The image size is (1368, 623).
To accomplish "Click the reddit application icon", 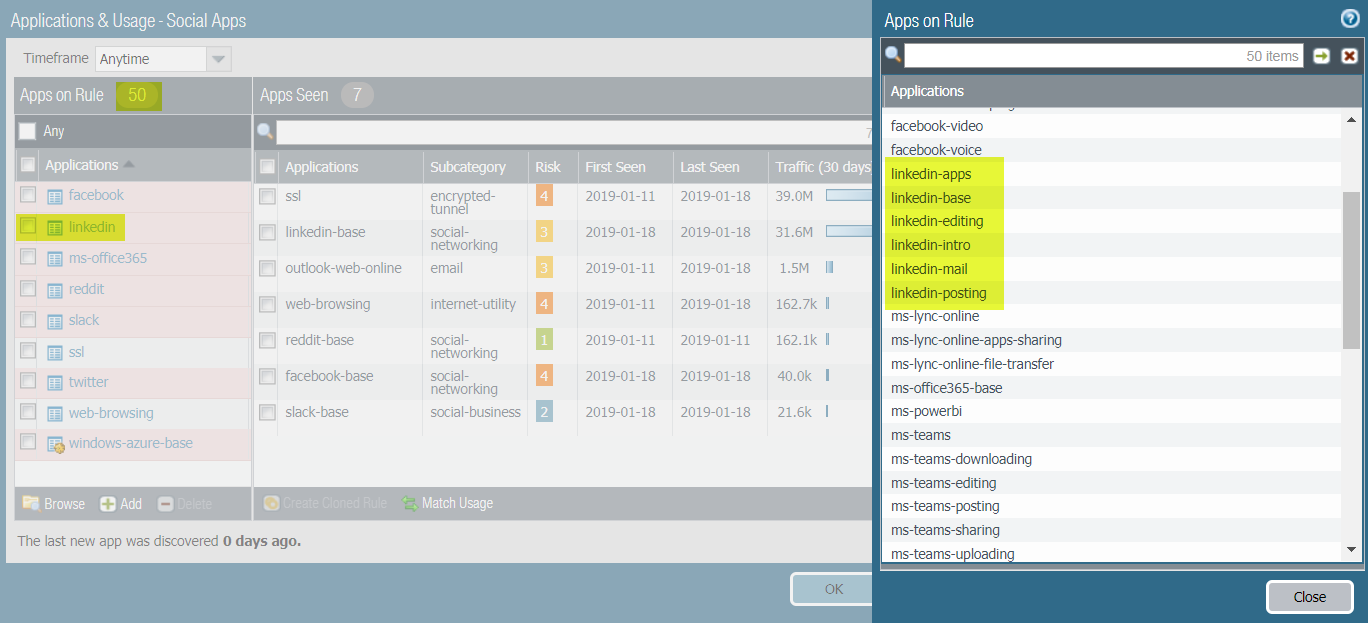I will pyautogui.click(x=55, y=290).
